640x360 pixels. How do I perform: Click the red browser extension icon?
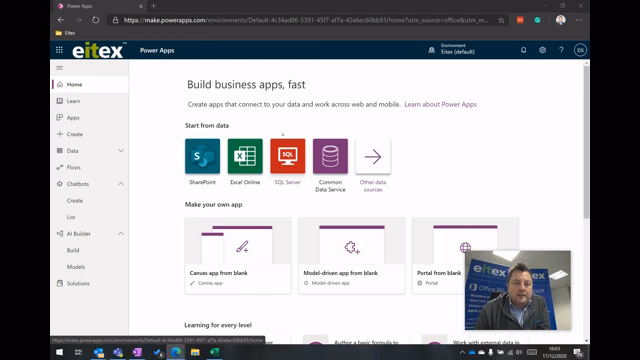[520, 20]
